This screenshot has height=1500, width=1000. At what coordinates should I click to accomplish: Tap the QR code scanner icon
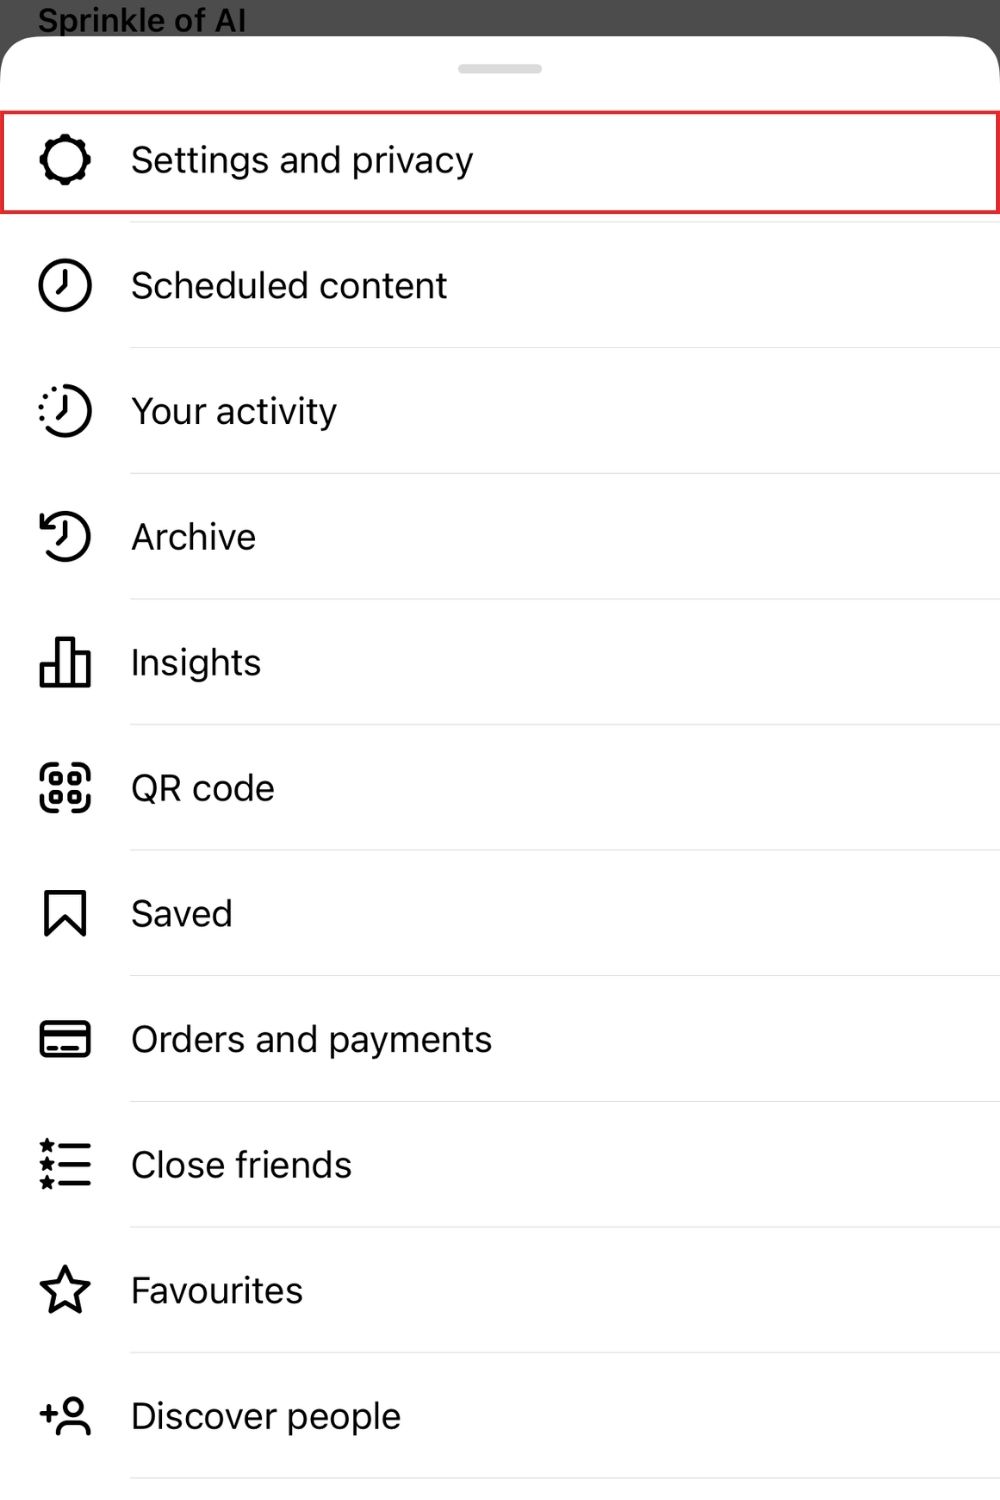pos(65,788)
